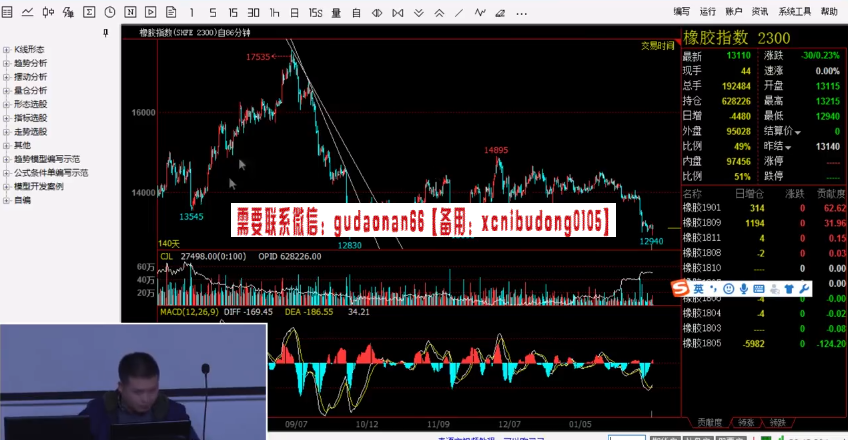Click the sigma (Σ) toolbar icon

coord(89,12)
